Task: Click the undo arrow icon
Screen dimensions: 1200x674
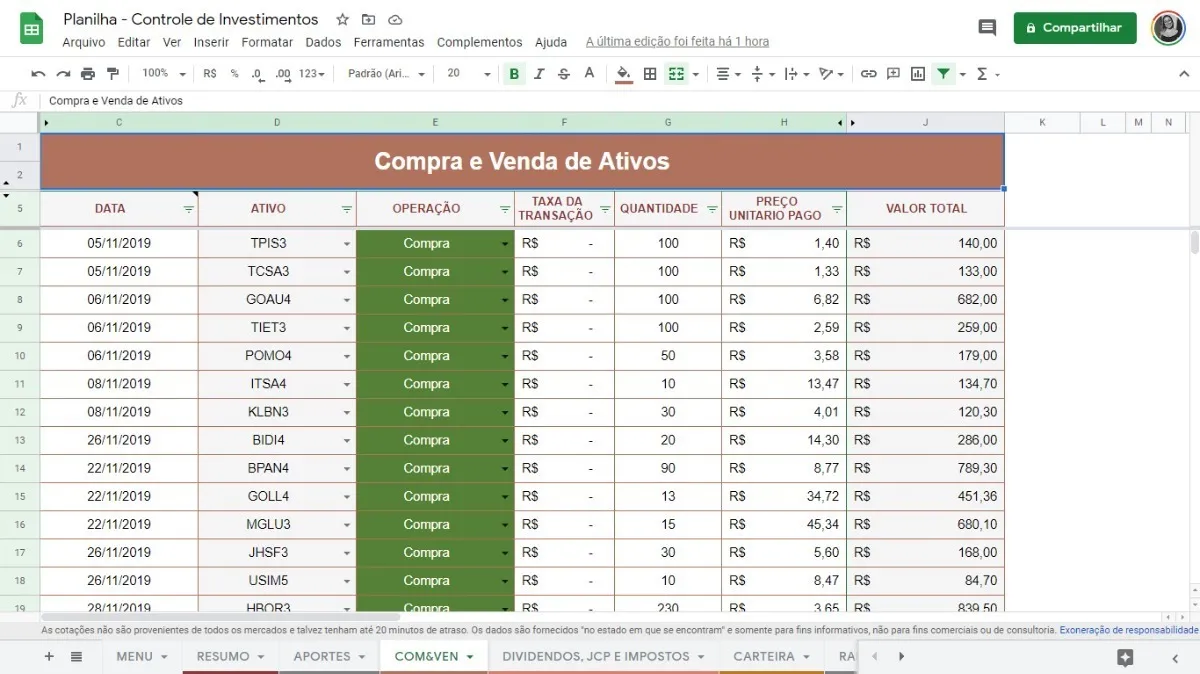Action: click(38, 74)
